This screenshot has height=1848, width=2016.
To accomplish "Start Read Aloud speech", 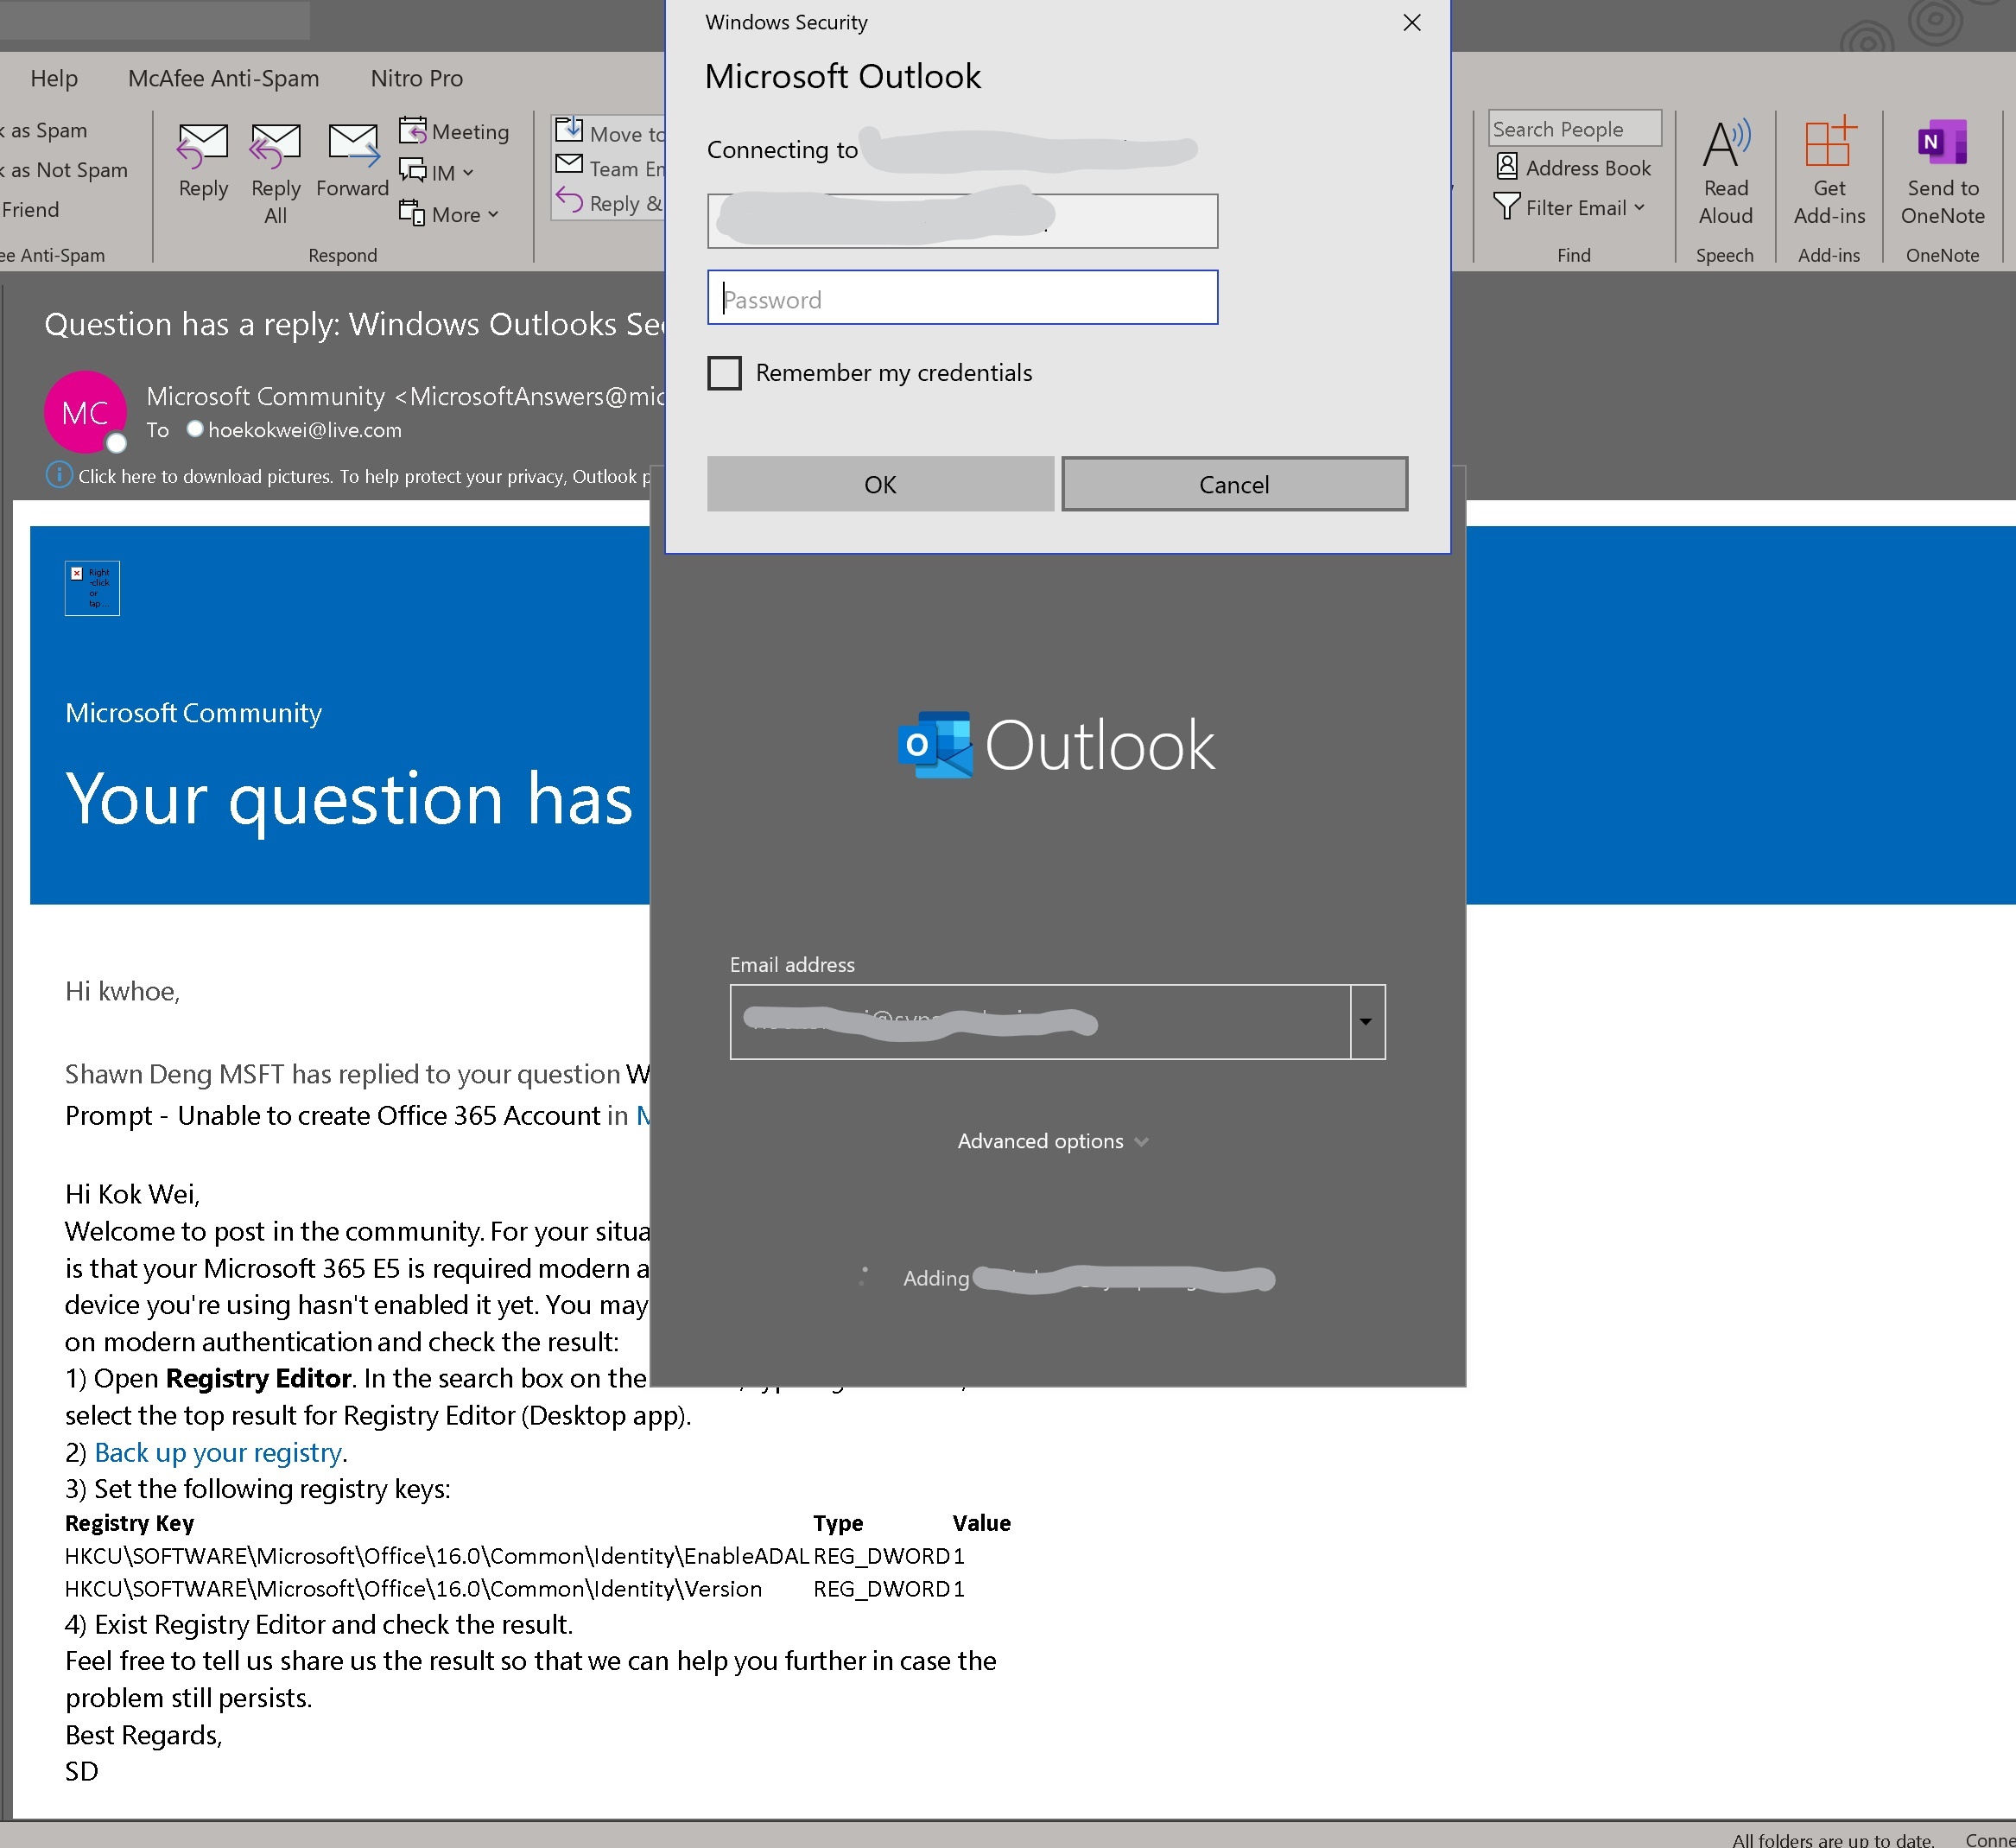I will [x=1726, y=174].
